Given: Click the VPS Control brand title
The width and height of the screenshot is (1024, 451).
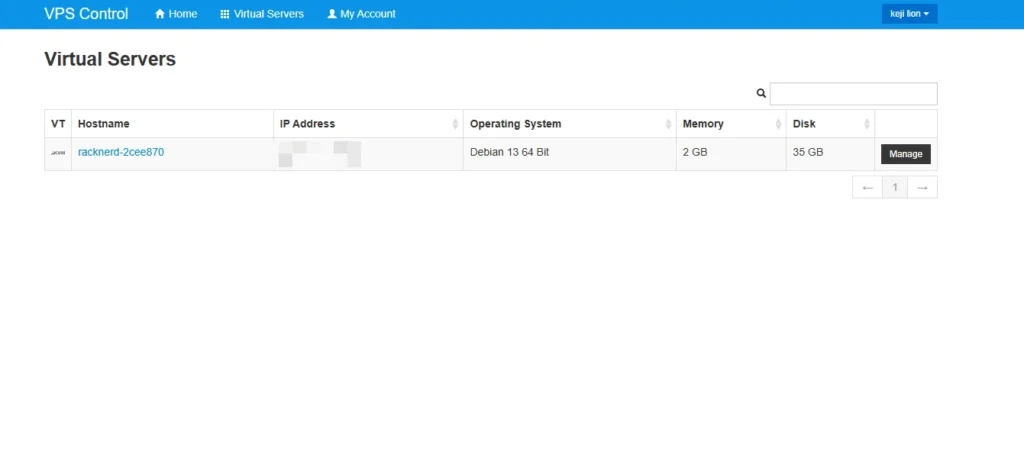Looking at the screenshot, I should (86, 14).
